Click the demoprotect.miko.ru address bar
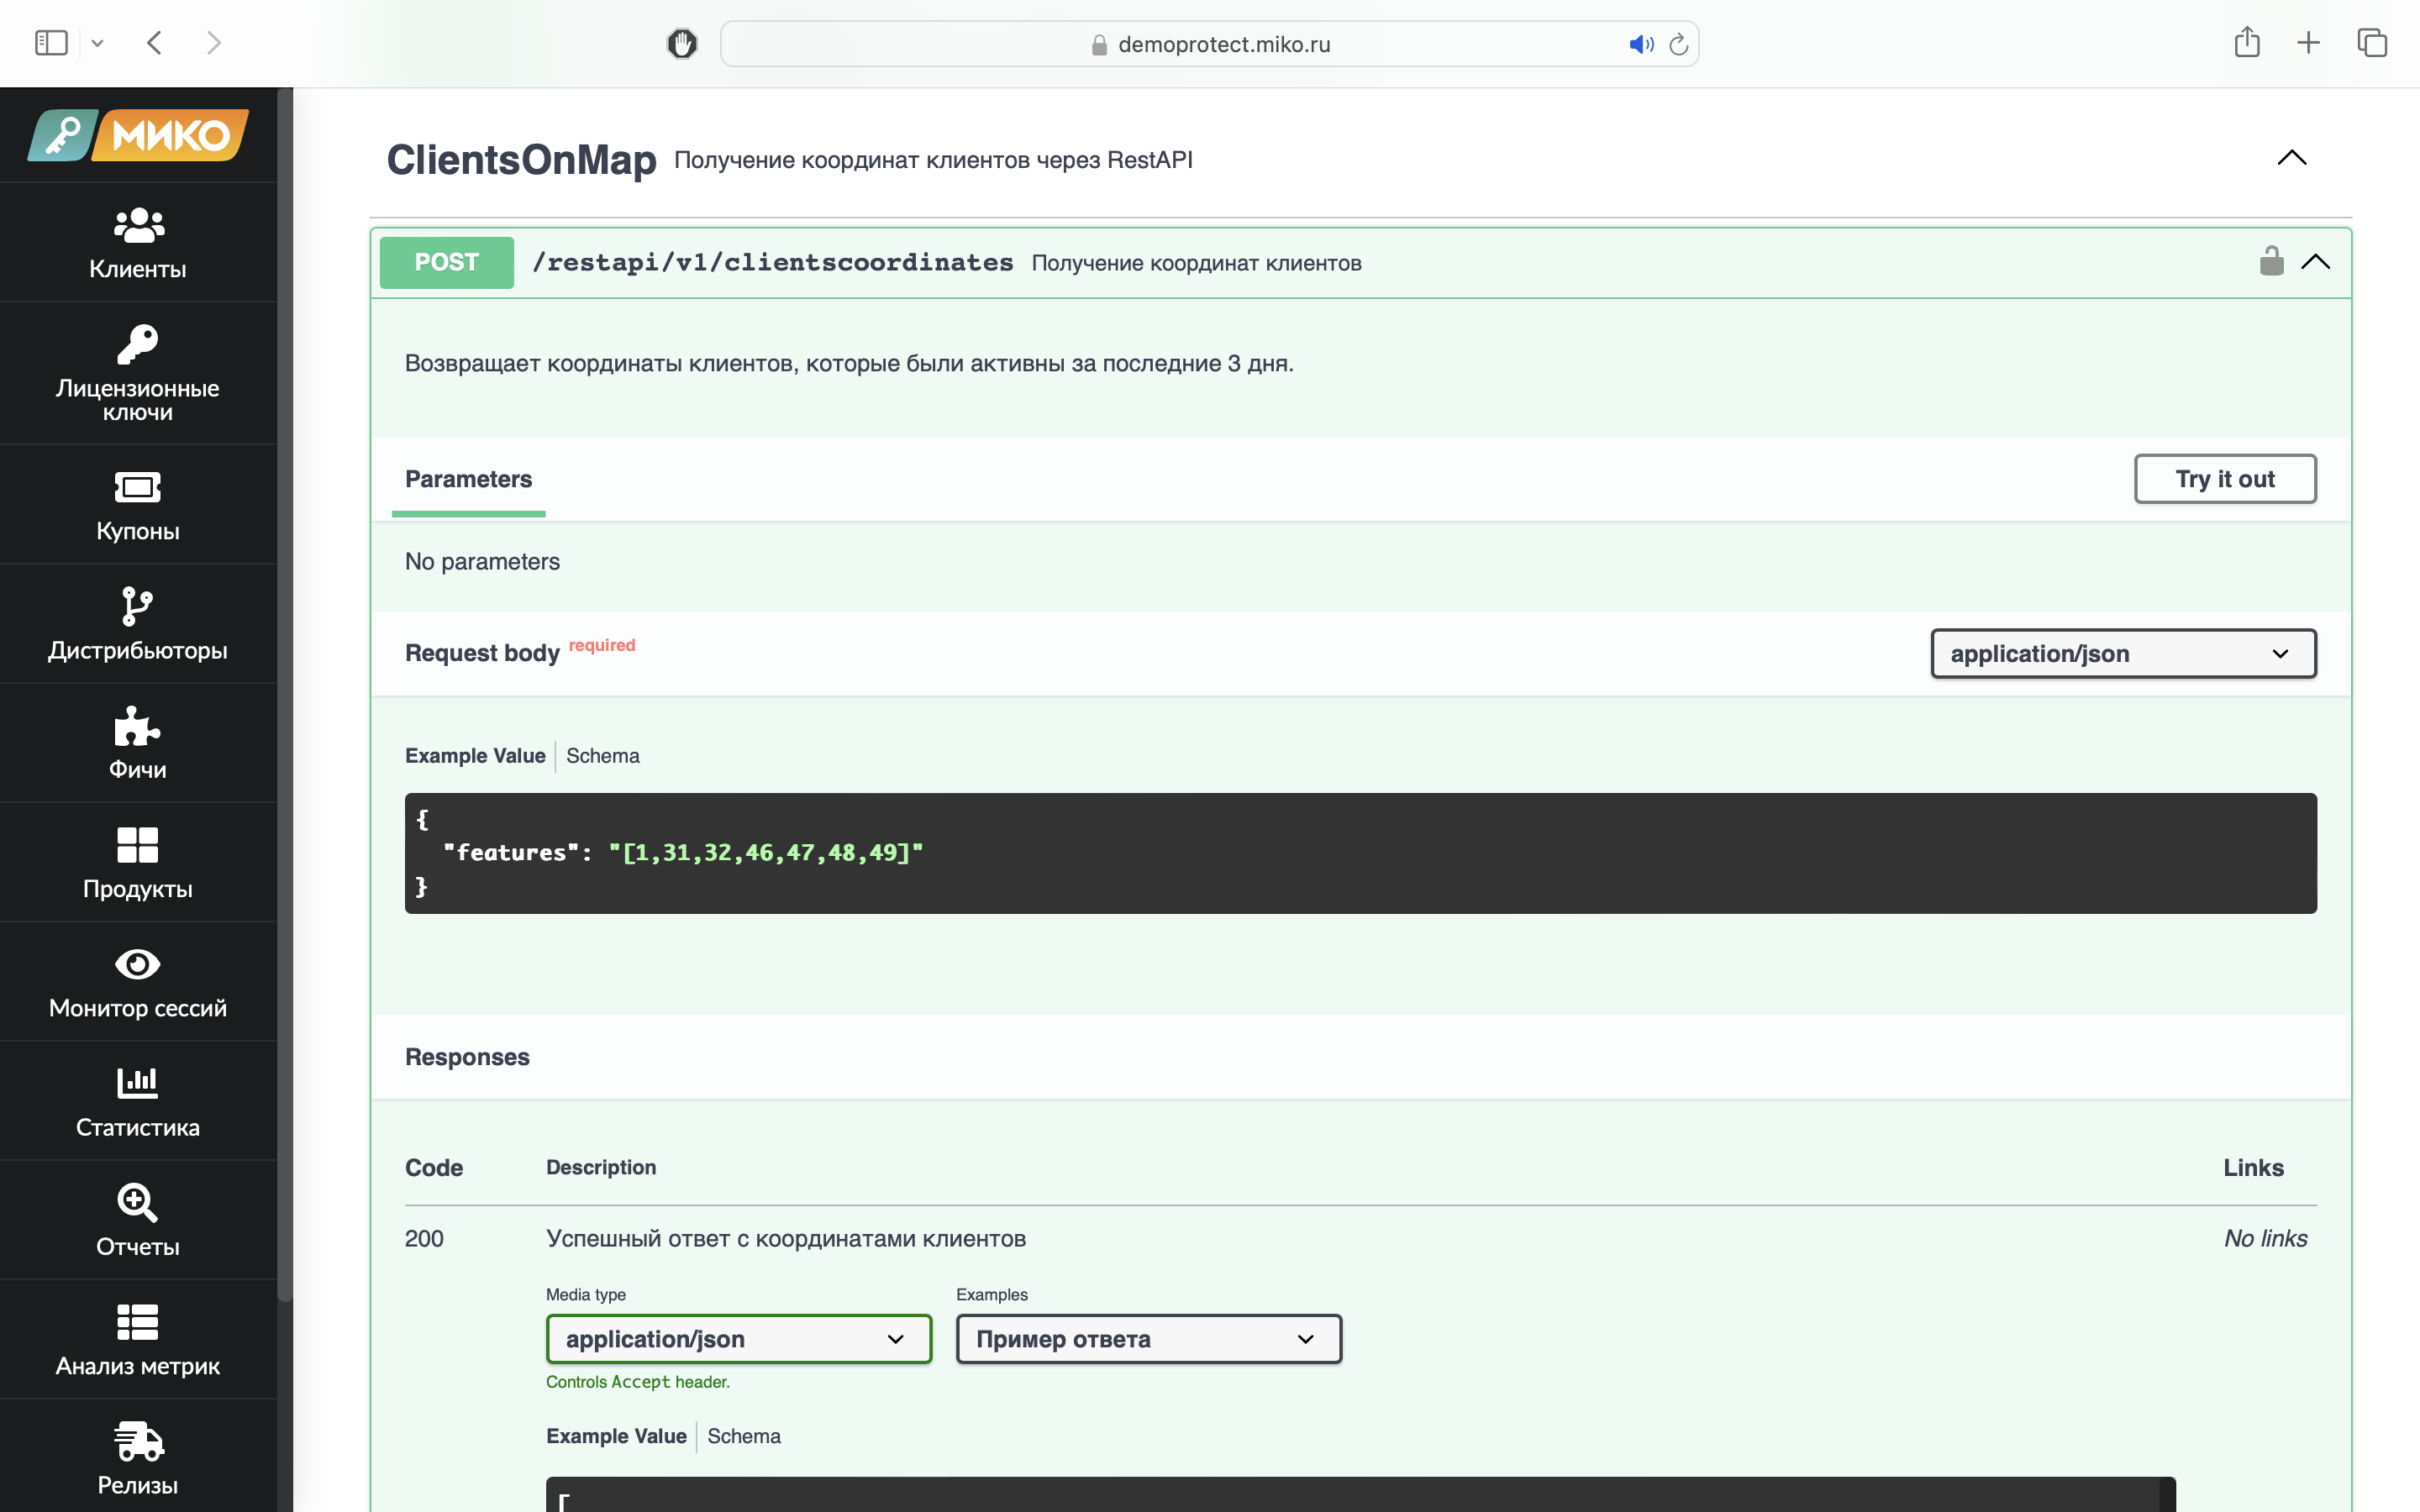 pos(1209,44)
